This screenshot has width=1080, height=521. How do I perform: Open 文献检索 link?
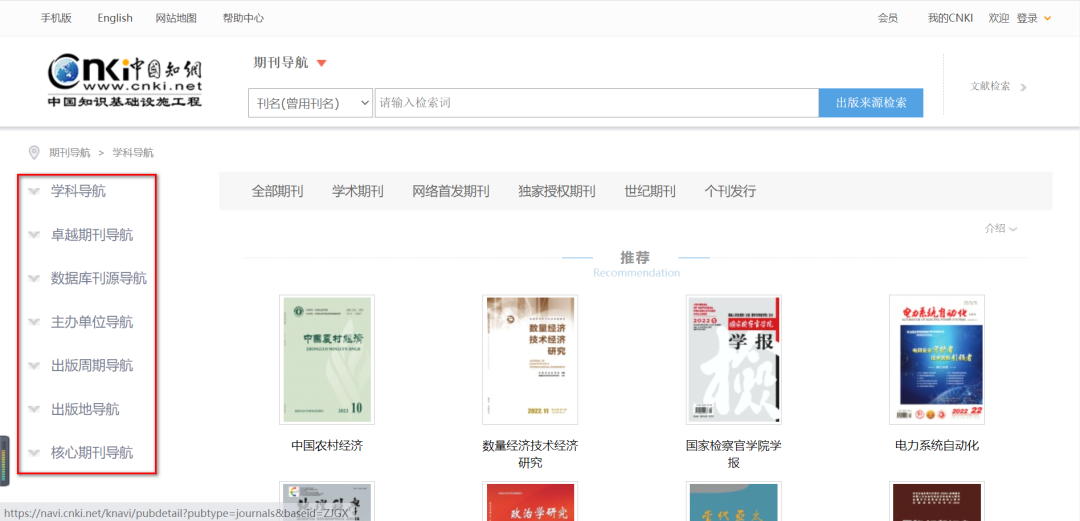[990, 86]
